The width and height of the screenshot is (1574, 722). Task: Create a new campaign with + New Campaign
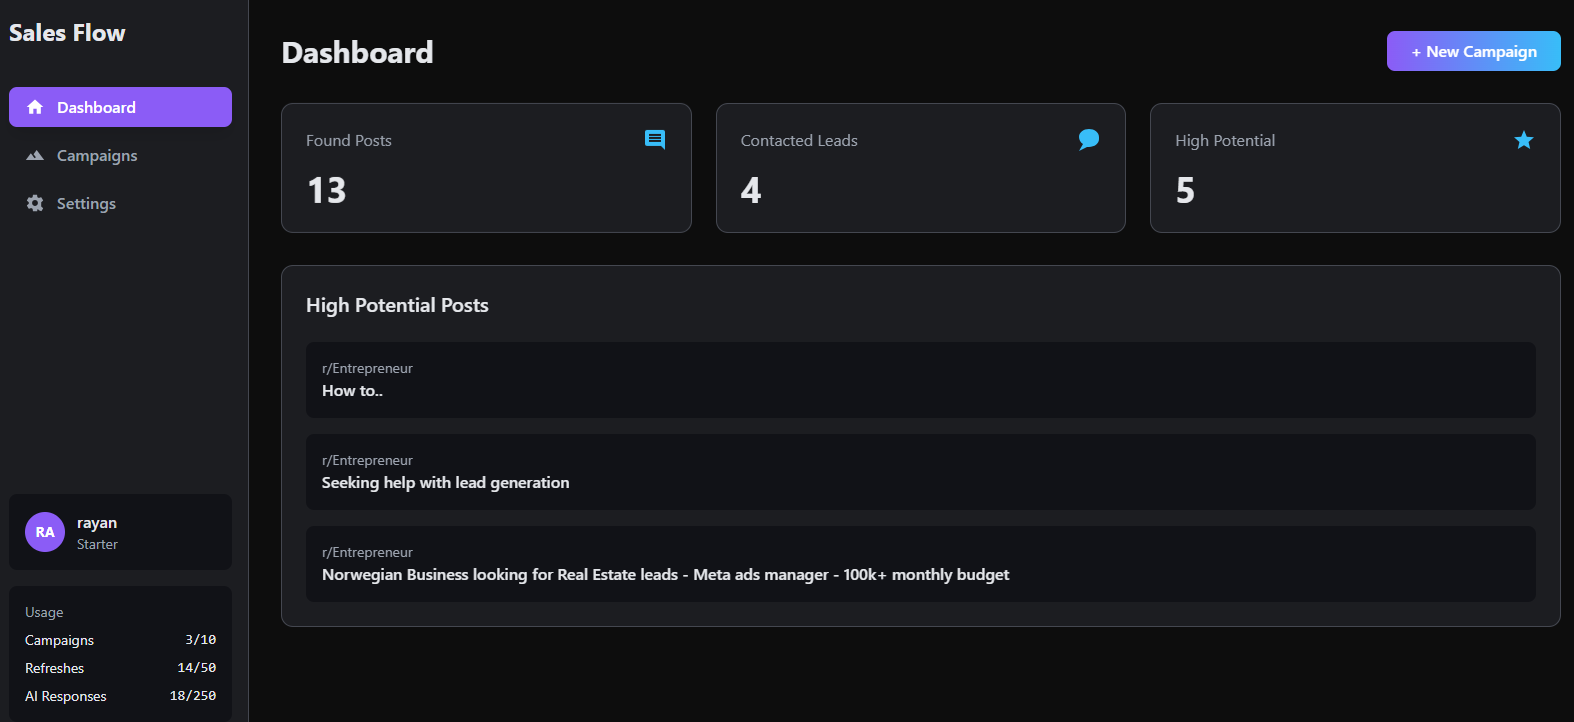click(x=1473, y=51)
